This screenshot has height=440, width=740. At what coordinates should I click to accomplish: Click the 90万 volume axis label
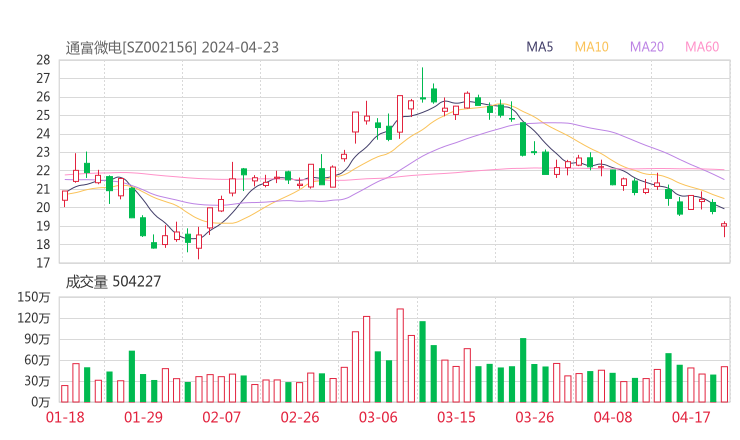coord(37,339)
